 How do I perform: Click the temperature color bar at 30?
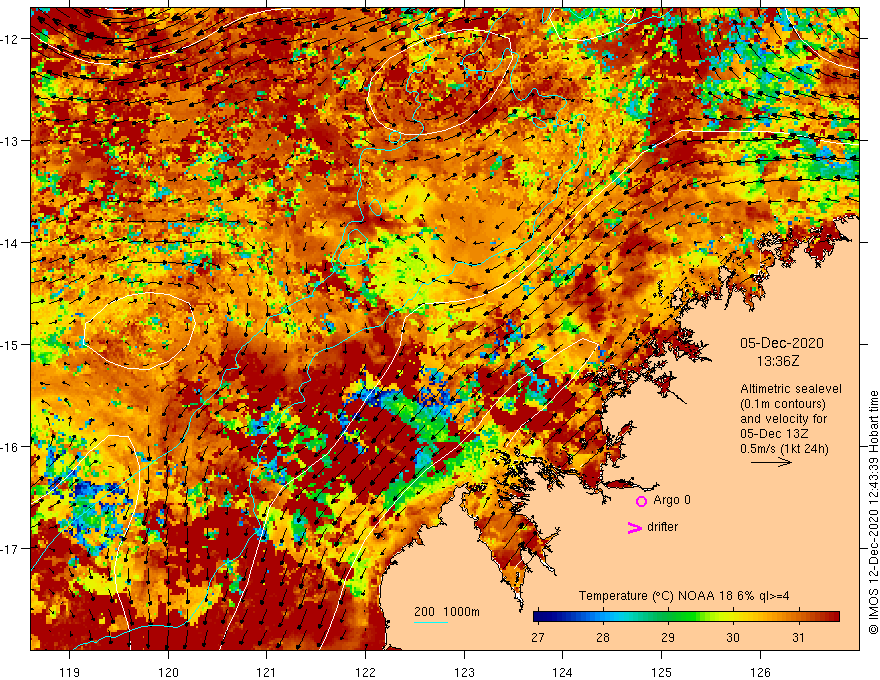(x=732, y=617)
